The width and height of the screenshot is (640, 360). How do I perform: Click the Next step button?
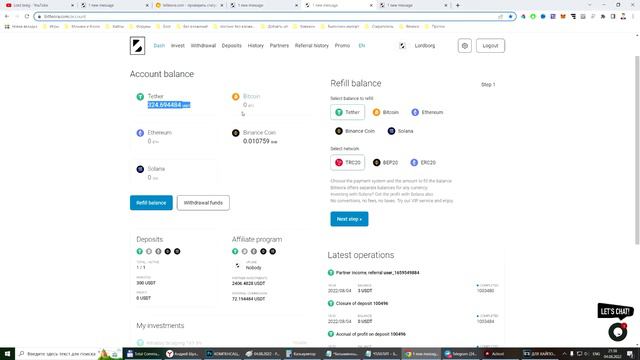click(349, 219)
